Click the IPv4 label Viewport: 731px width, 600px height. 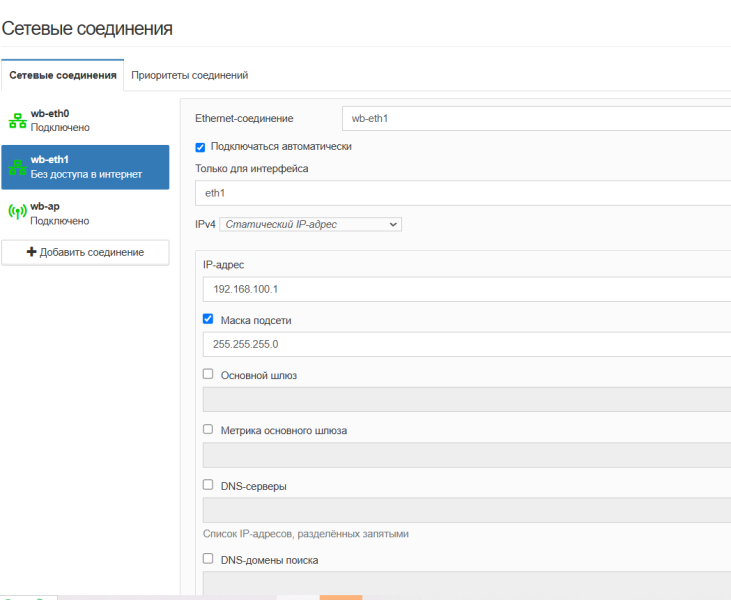205,224
